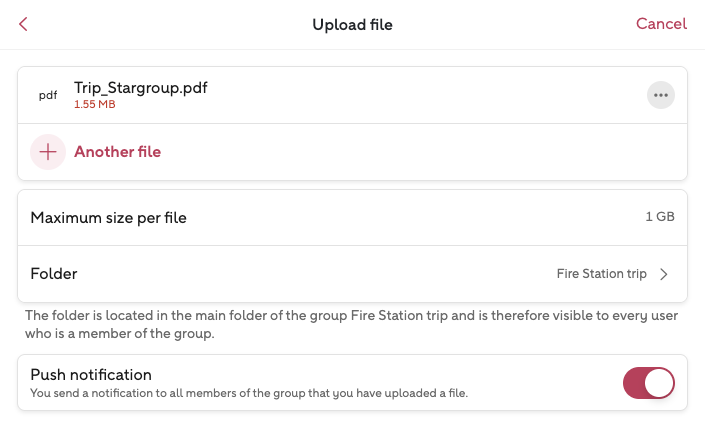
Task: Toggle the Push notification switch off
Action: (x=648, y=383)
